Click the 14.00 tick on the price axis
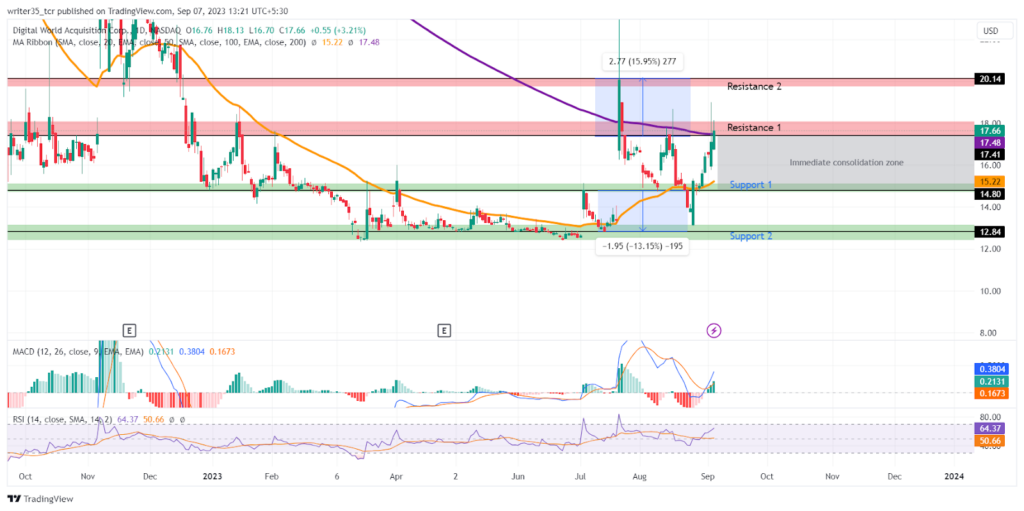1024x511 pixels. [988, 207]
